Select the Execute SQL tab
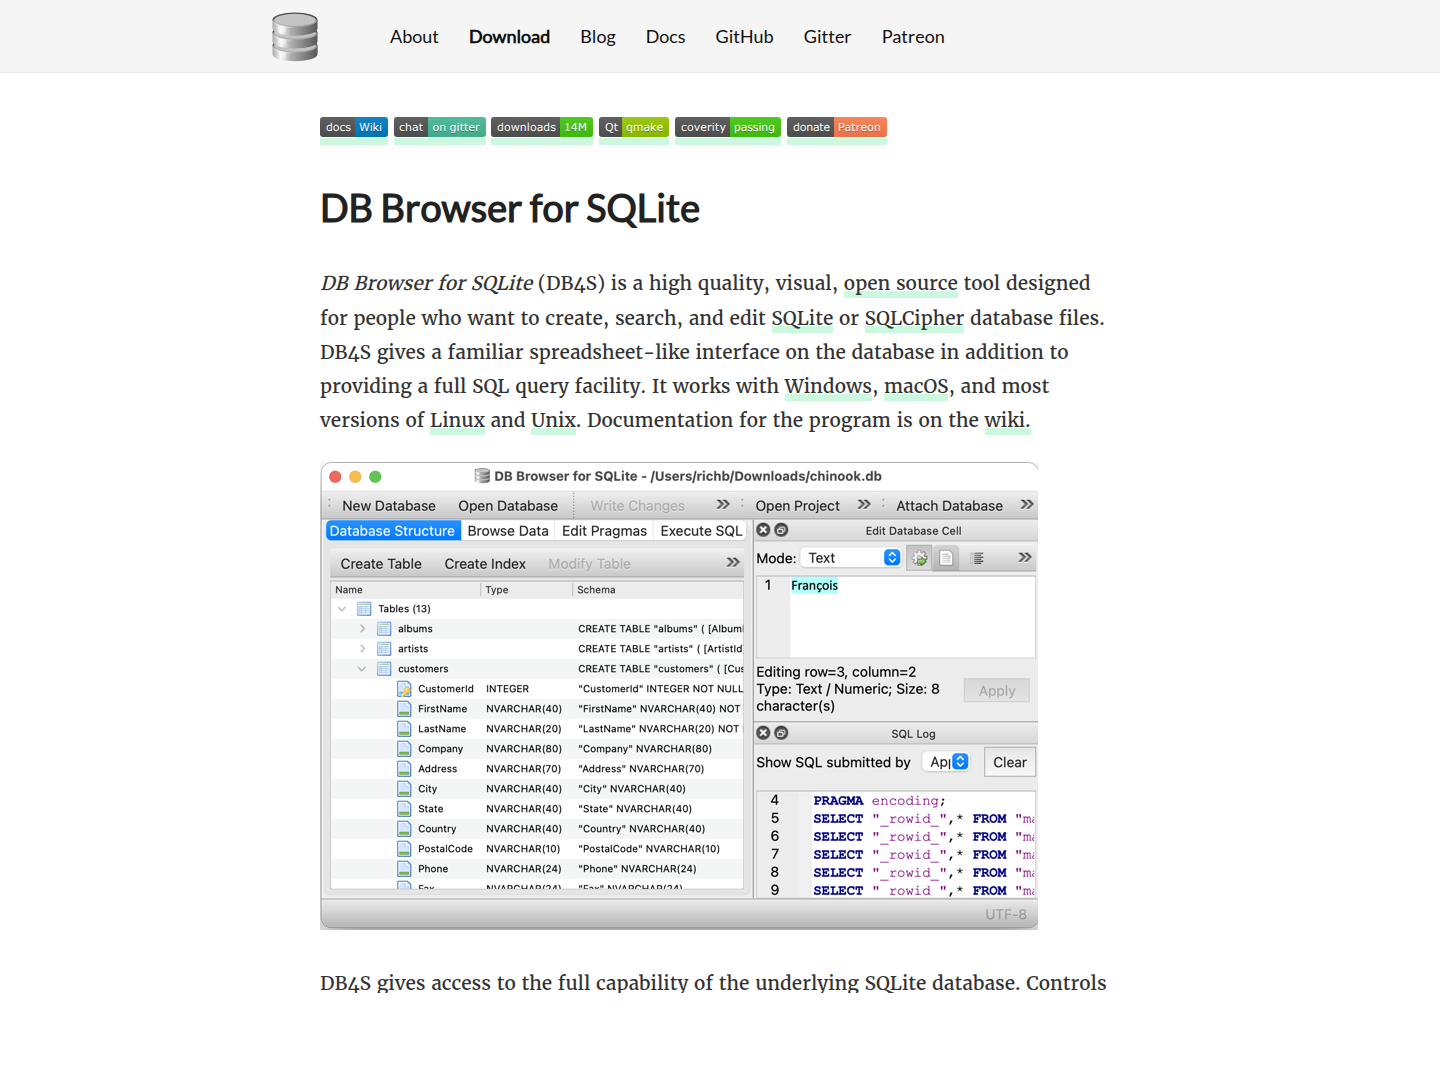Screen dimensions: 1440x1080 [701, 531]
